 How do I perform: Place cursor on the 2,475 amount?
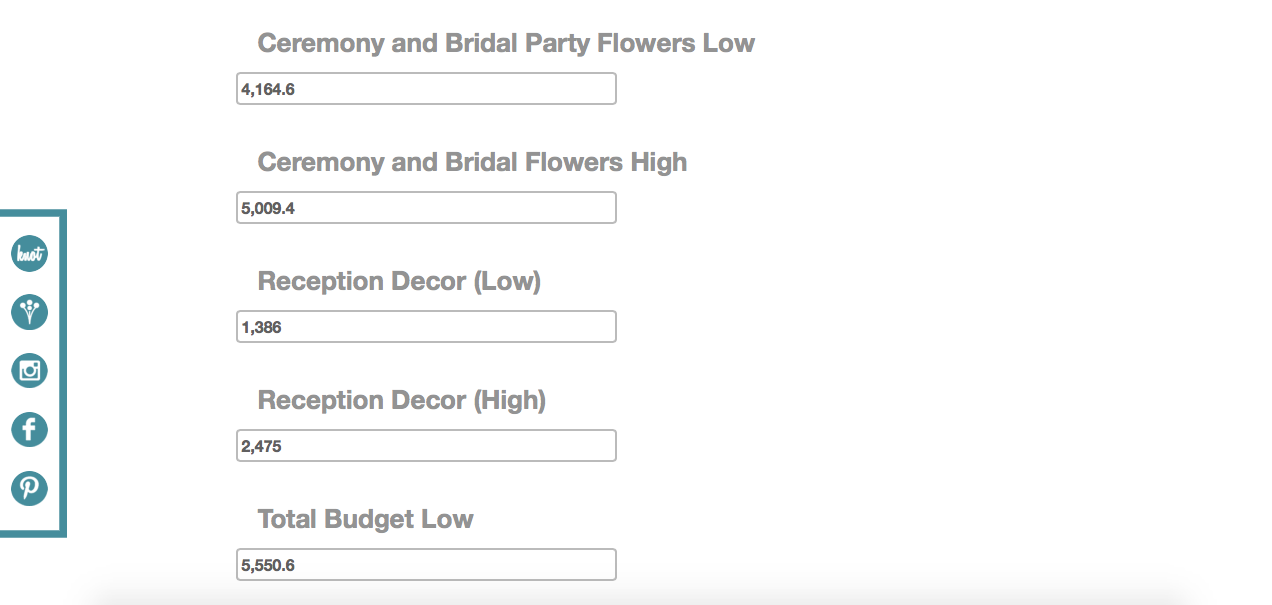pyautogui.click(x=261, y=446)
